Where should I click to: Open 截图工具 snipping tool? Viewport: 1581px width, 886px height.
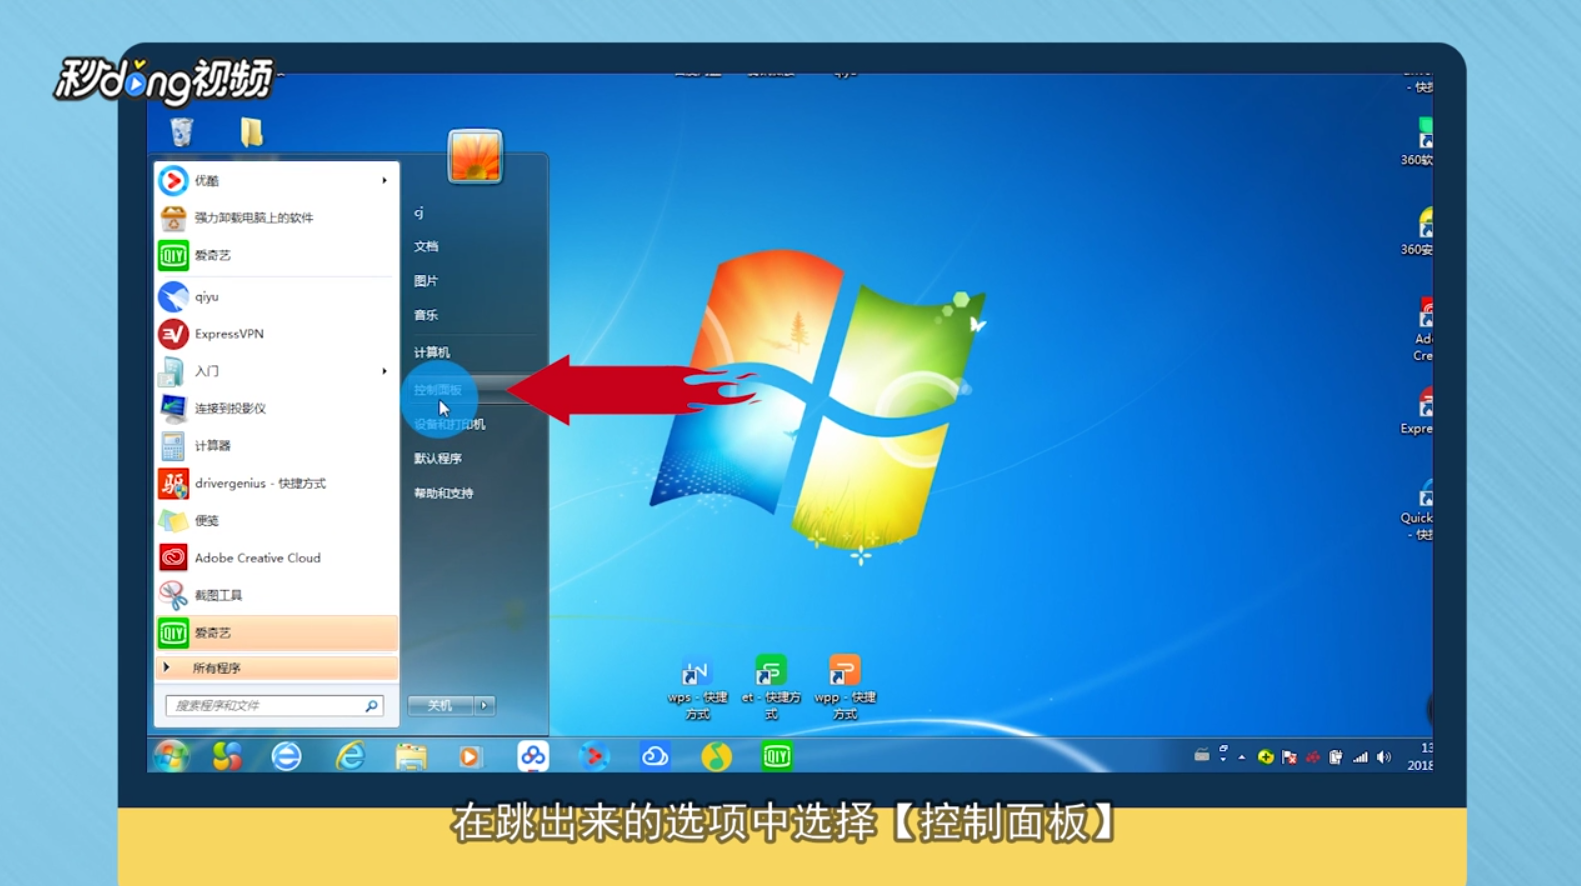(x=276, y=595)
